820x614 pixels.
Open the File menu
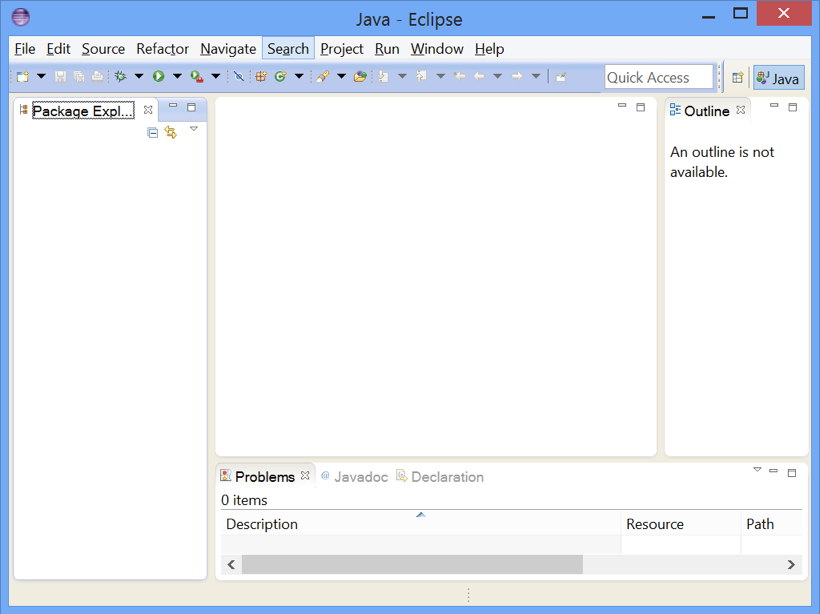(25, 49)
